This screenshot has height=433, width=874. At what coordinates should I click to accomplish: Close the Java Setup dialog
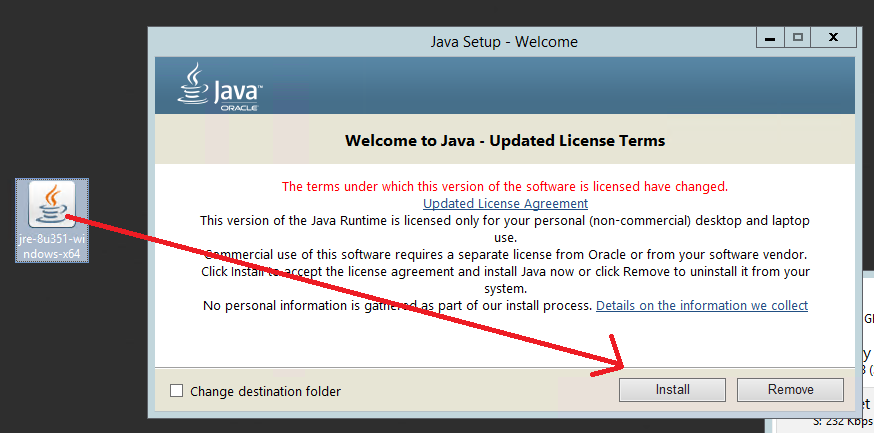point(833,37)
